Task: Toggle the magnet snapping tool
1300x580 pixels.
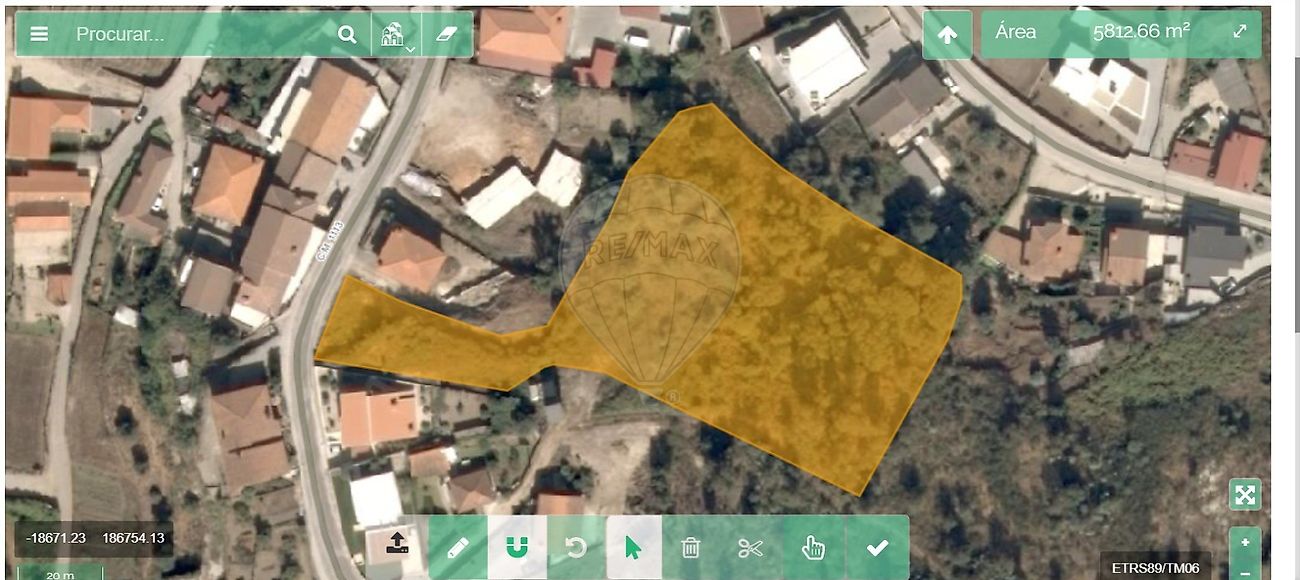Action: point(517,547)
